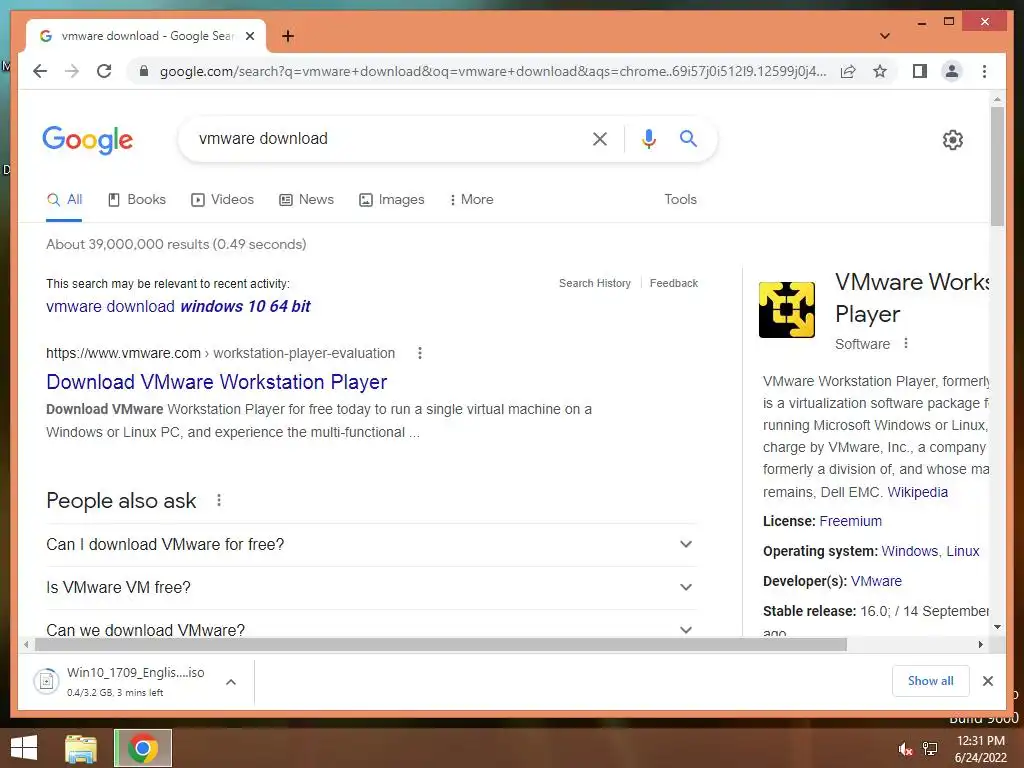This screenshot has width=1024, height=768.
Task: Close the downloads bar
Action: (987, 681)
